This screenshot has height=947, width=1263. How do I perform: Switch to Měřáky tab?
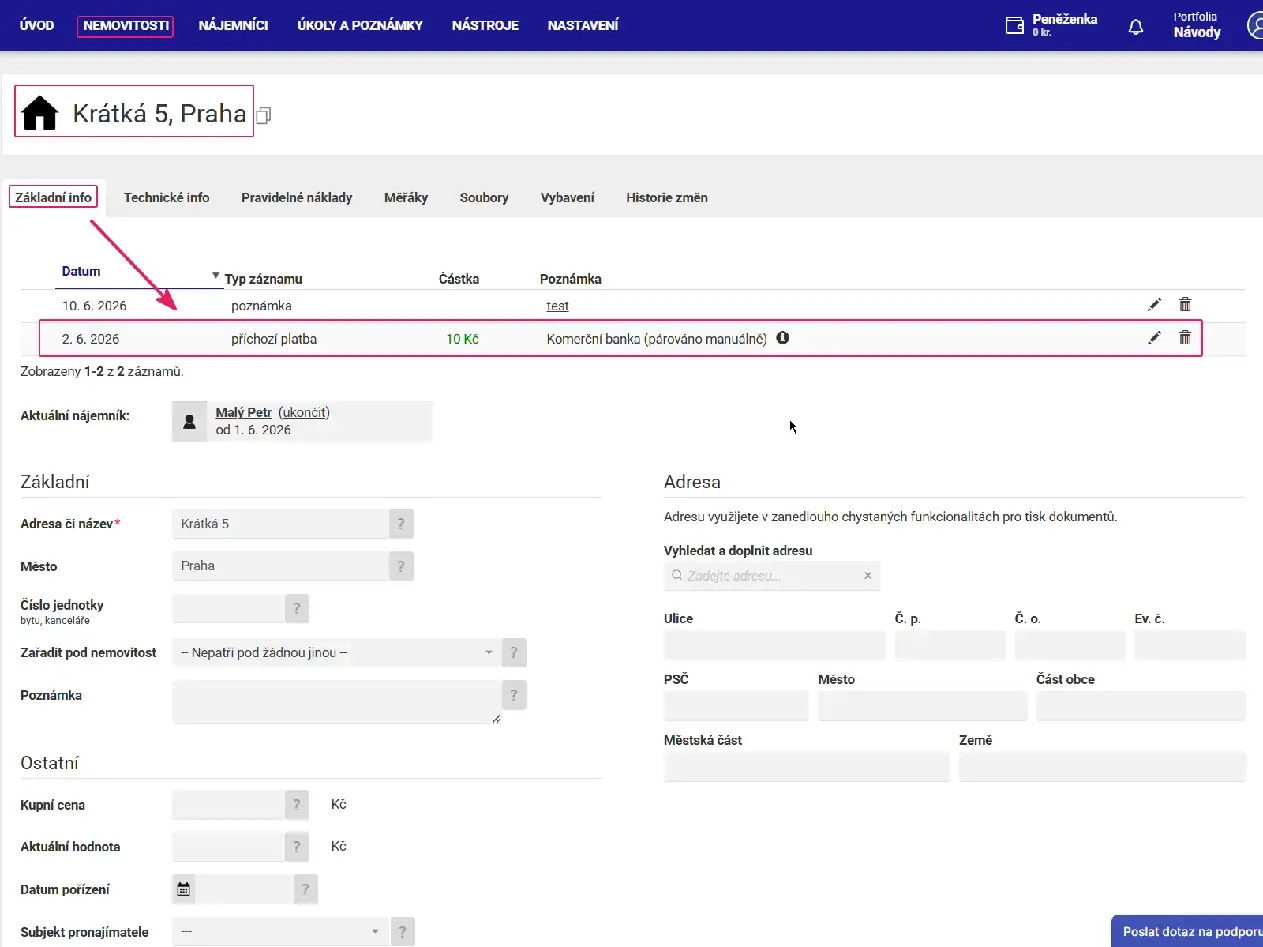(406, 198)
